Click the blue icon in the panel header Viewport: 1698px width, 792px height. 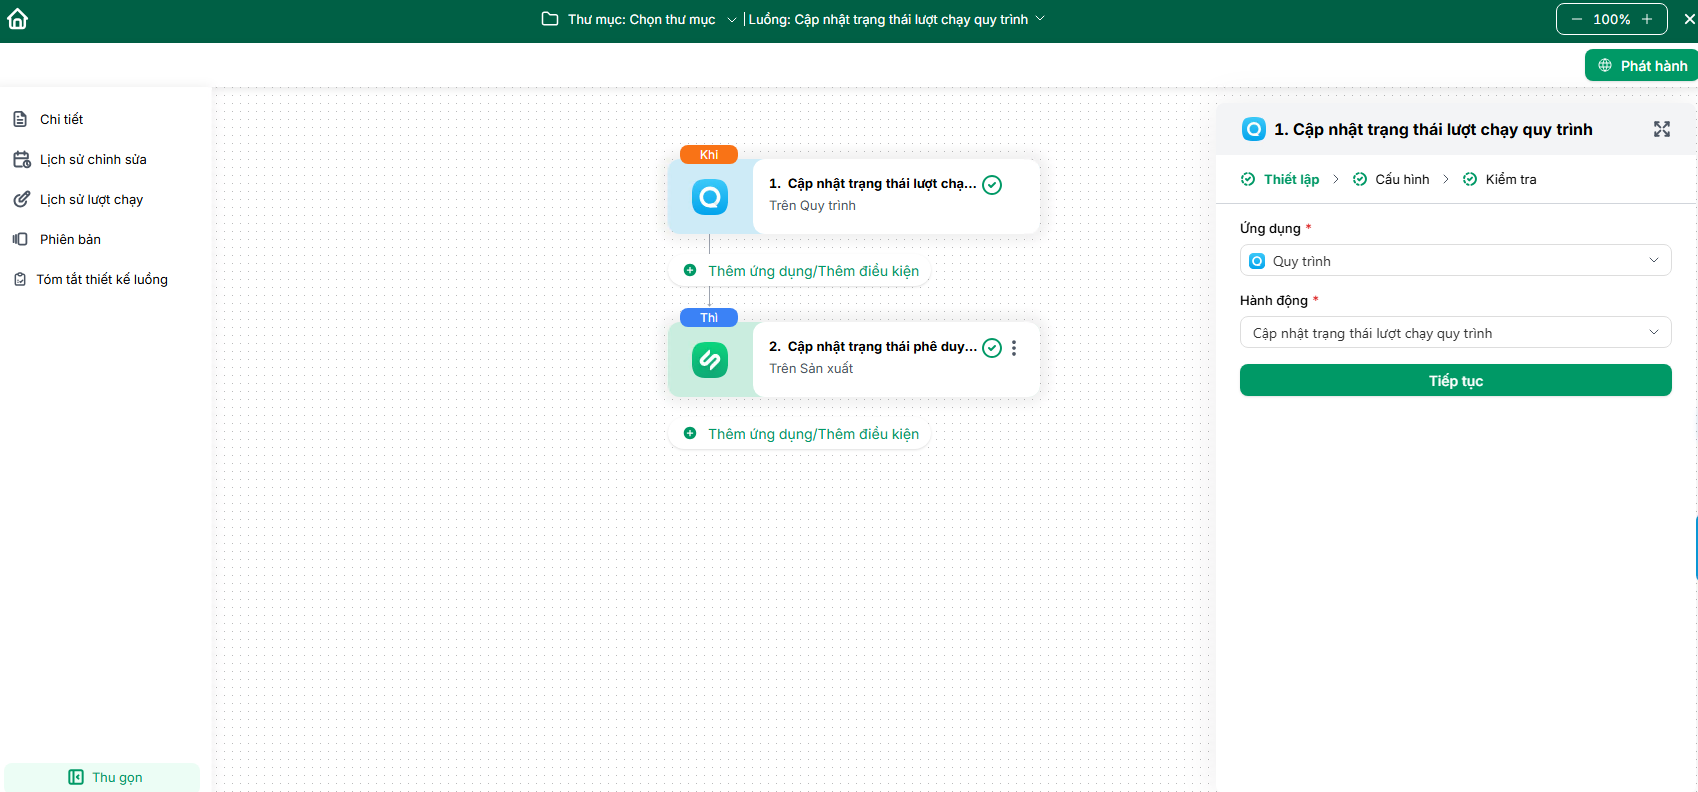point(1254,129)
